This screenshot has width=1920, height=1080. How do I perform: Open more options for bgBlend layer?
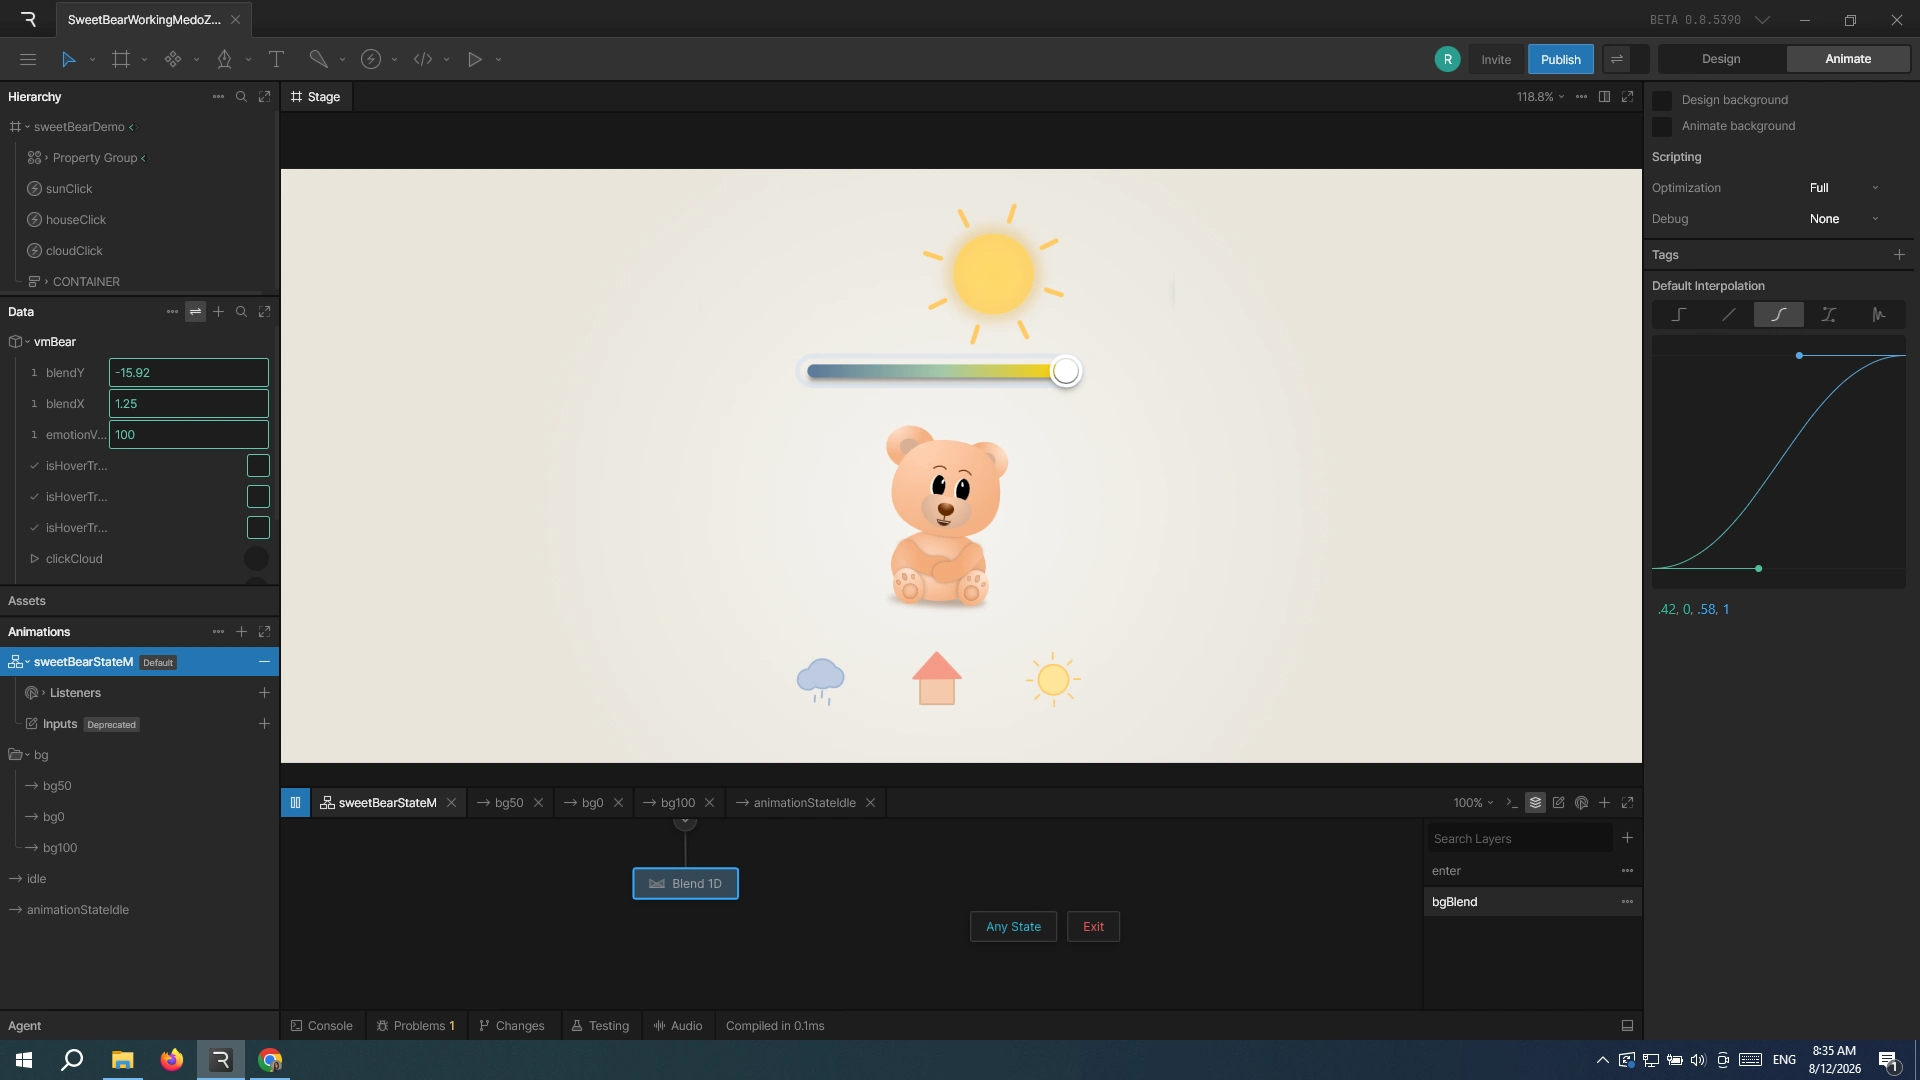coord(1627,902)
